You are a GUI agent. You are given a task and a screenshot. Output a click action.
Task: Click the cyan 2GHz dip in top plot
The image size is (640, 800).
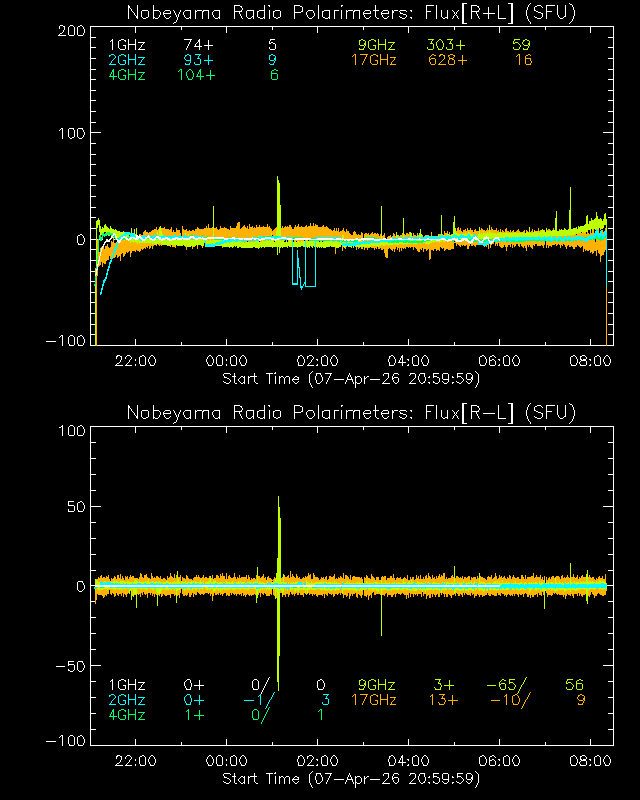(x=304, y=284)
